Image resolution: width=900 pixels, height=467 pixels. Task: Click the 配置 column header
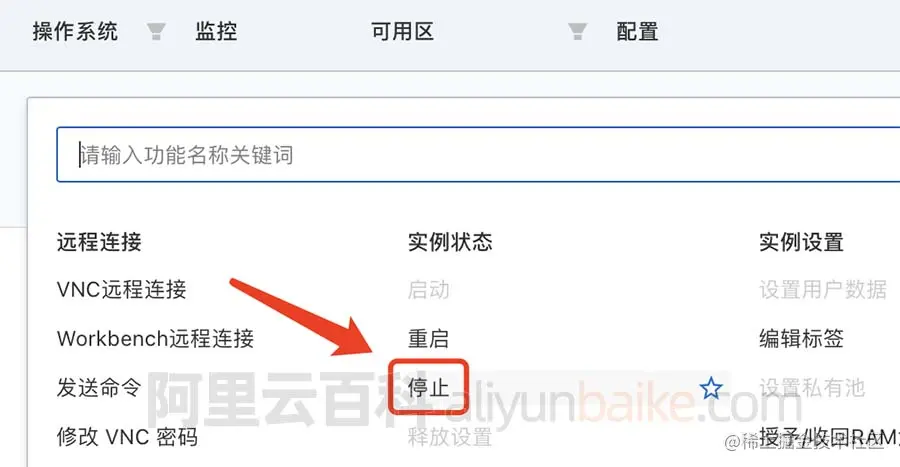(x=637, y=31)
